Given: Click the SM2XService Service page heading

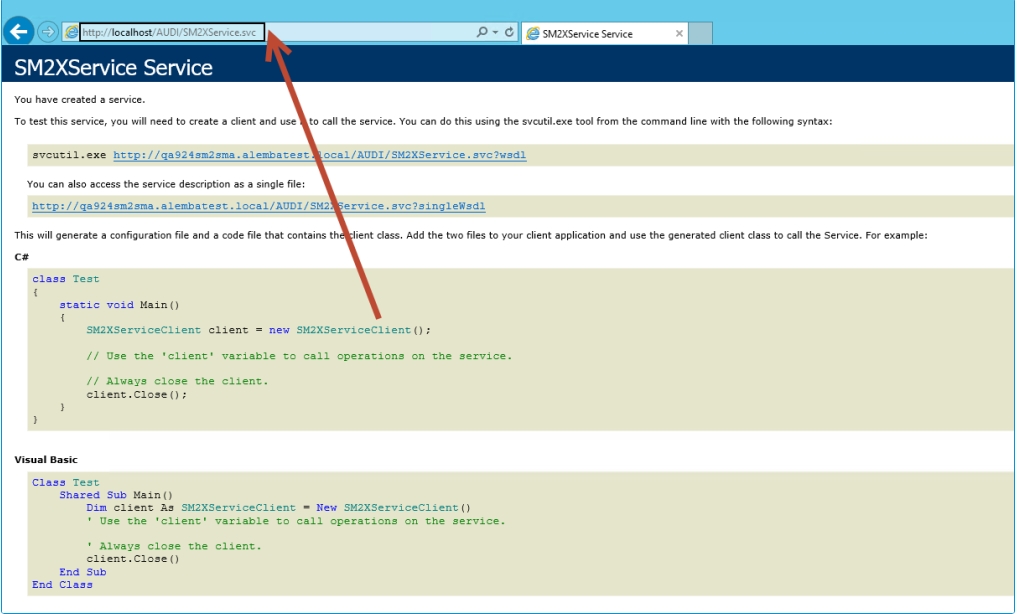Looking at the screenshot, I should click(113, 68).
